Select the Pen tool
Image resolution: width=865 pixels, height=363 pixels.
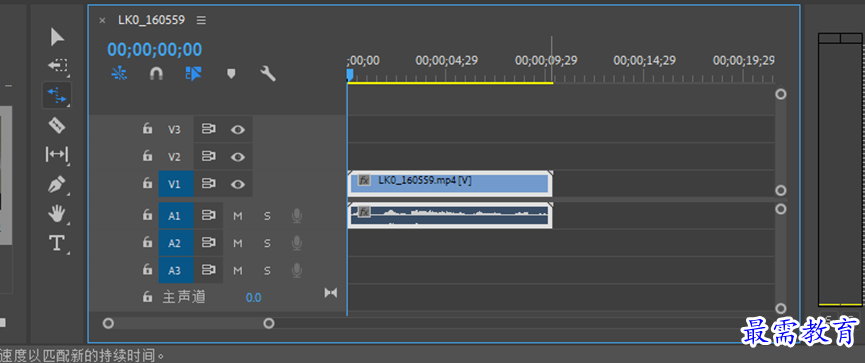click(x=57, y=184)
